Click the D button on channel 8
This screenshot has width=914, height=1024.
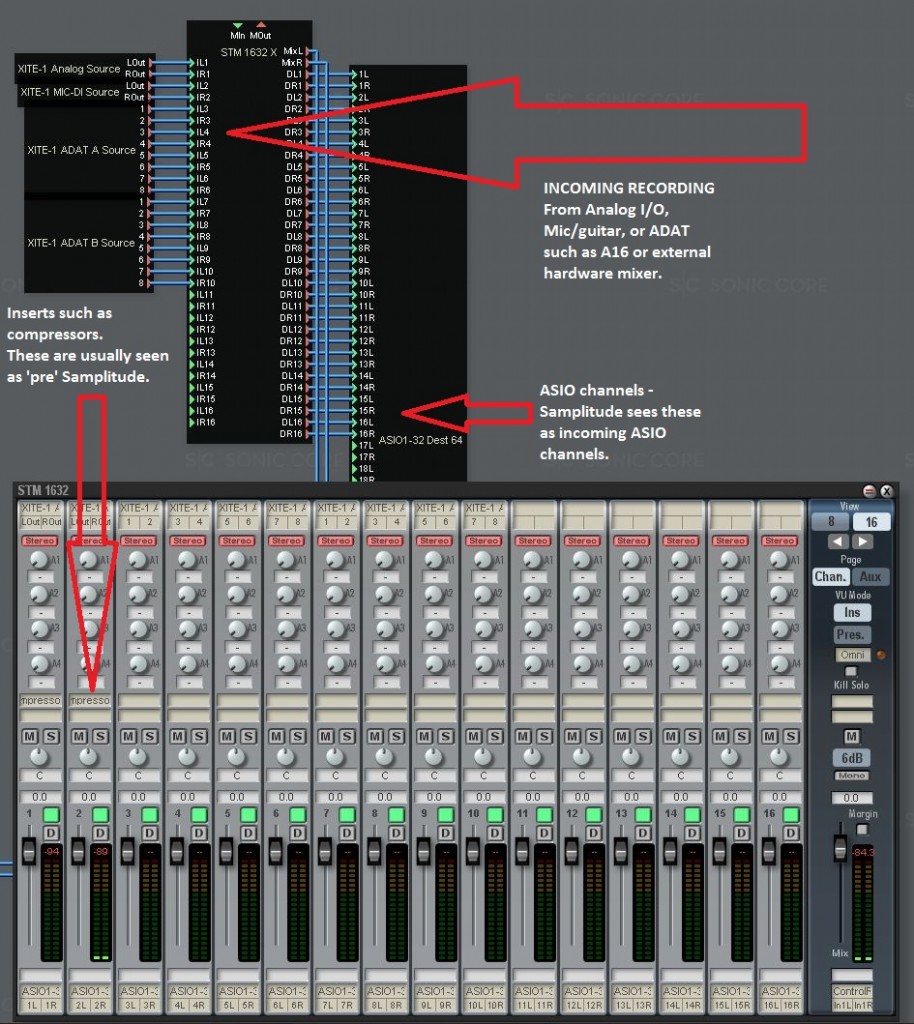pos(396,833)
